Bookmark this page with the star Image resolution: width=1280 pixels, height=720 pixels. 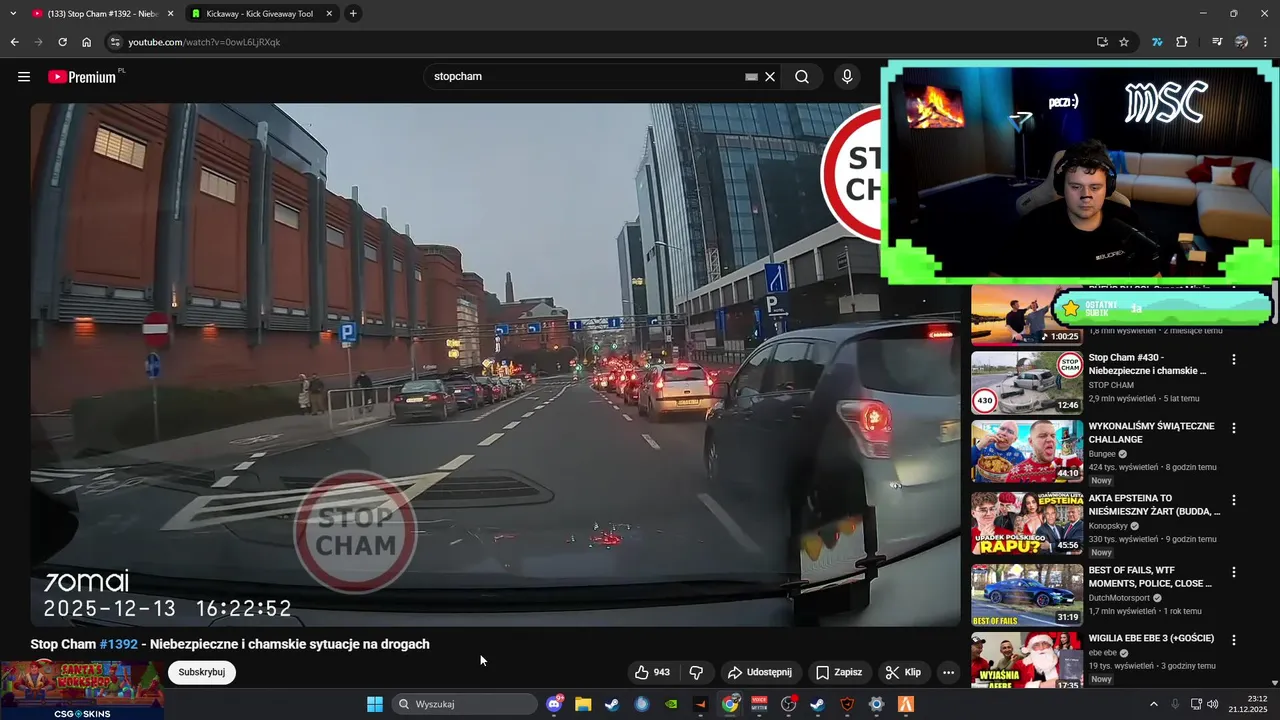pyautogui.click(x=1124, y=42)
